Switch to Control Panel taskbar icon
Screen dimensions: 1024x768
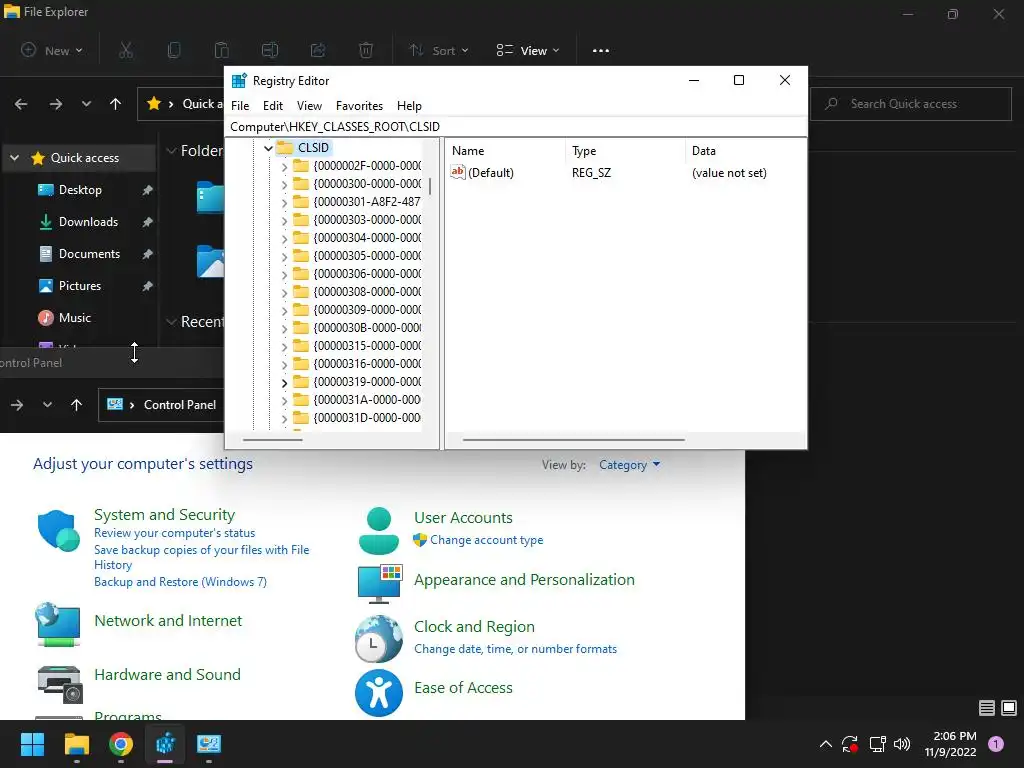209,744
